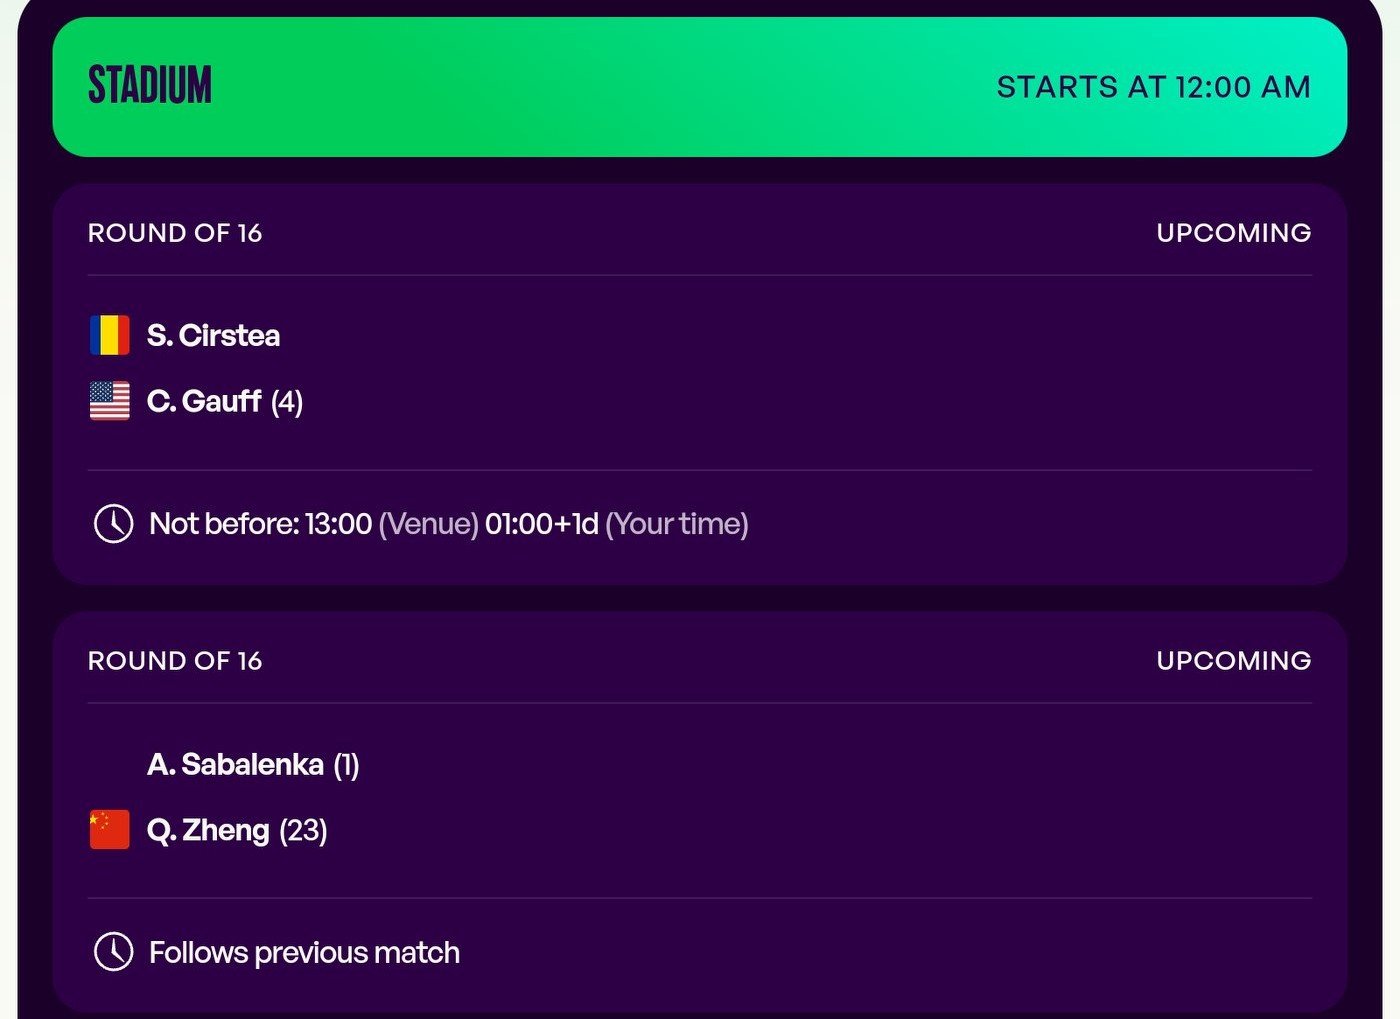Click the clock icon beside Not before time
Viewport: 1400px width, 1019px height.
113,524
